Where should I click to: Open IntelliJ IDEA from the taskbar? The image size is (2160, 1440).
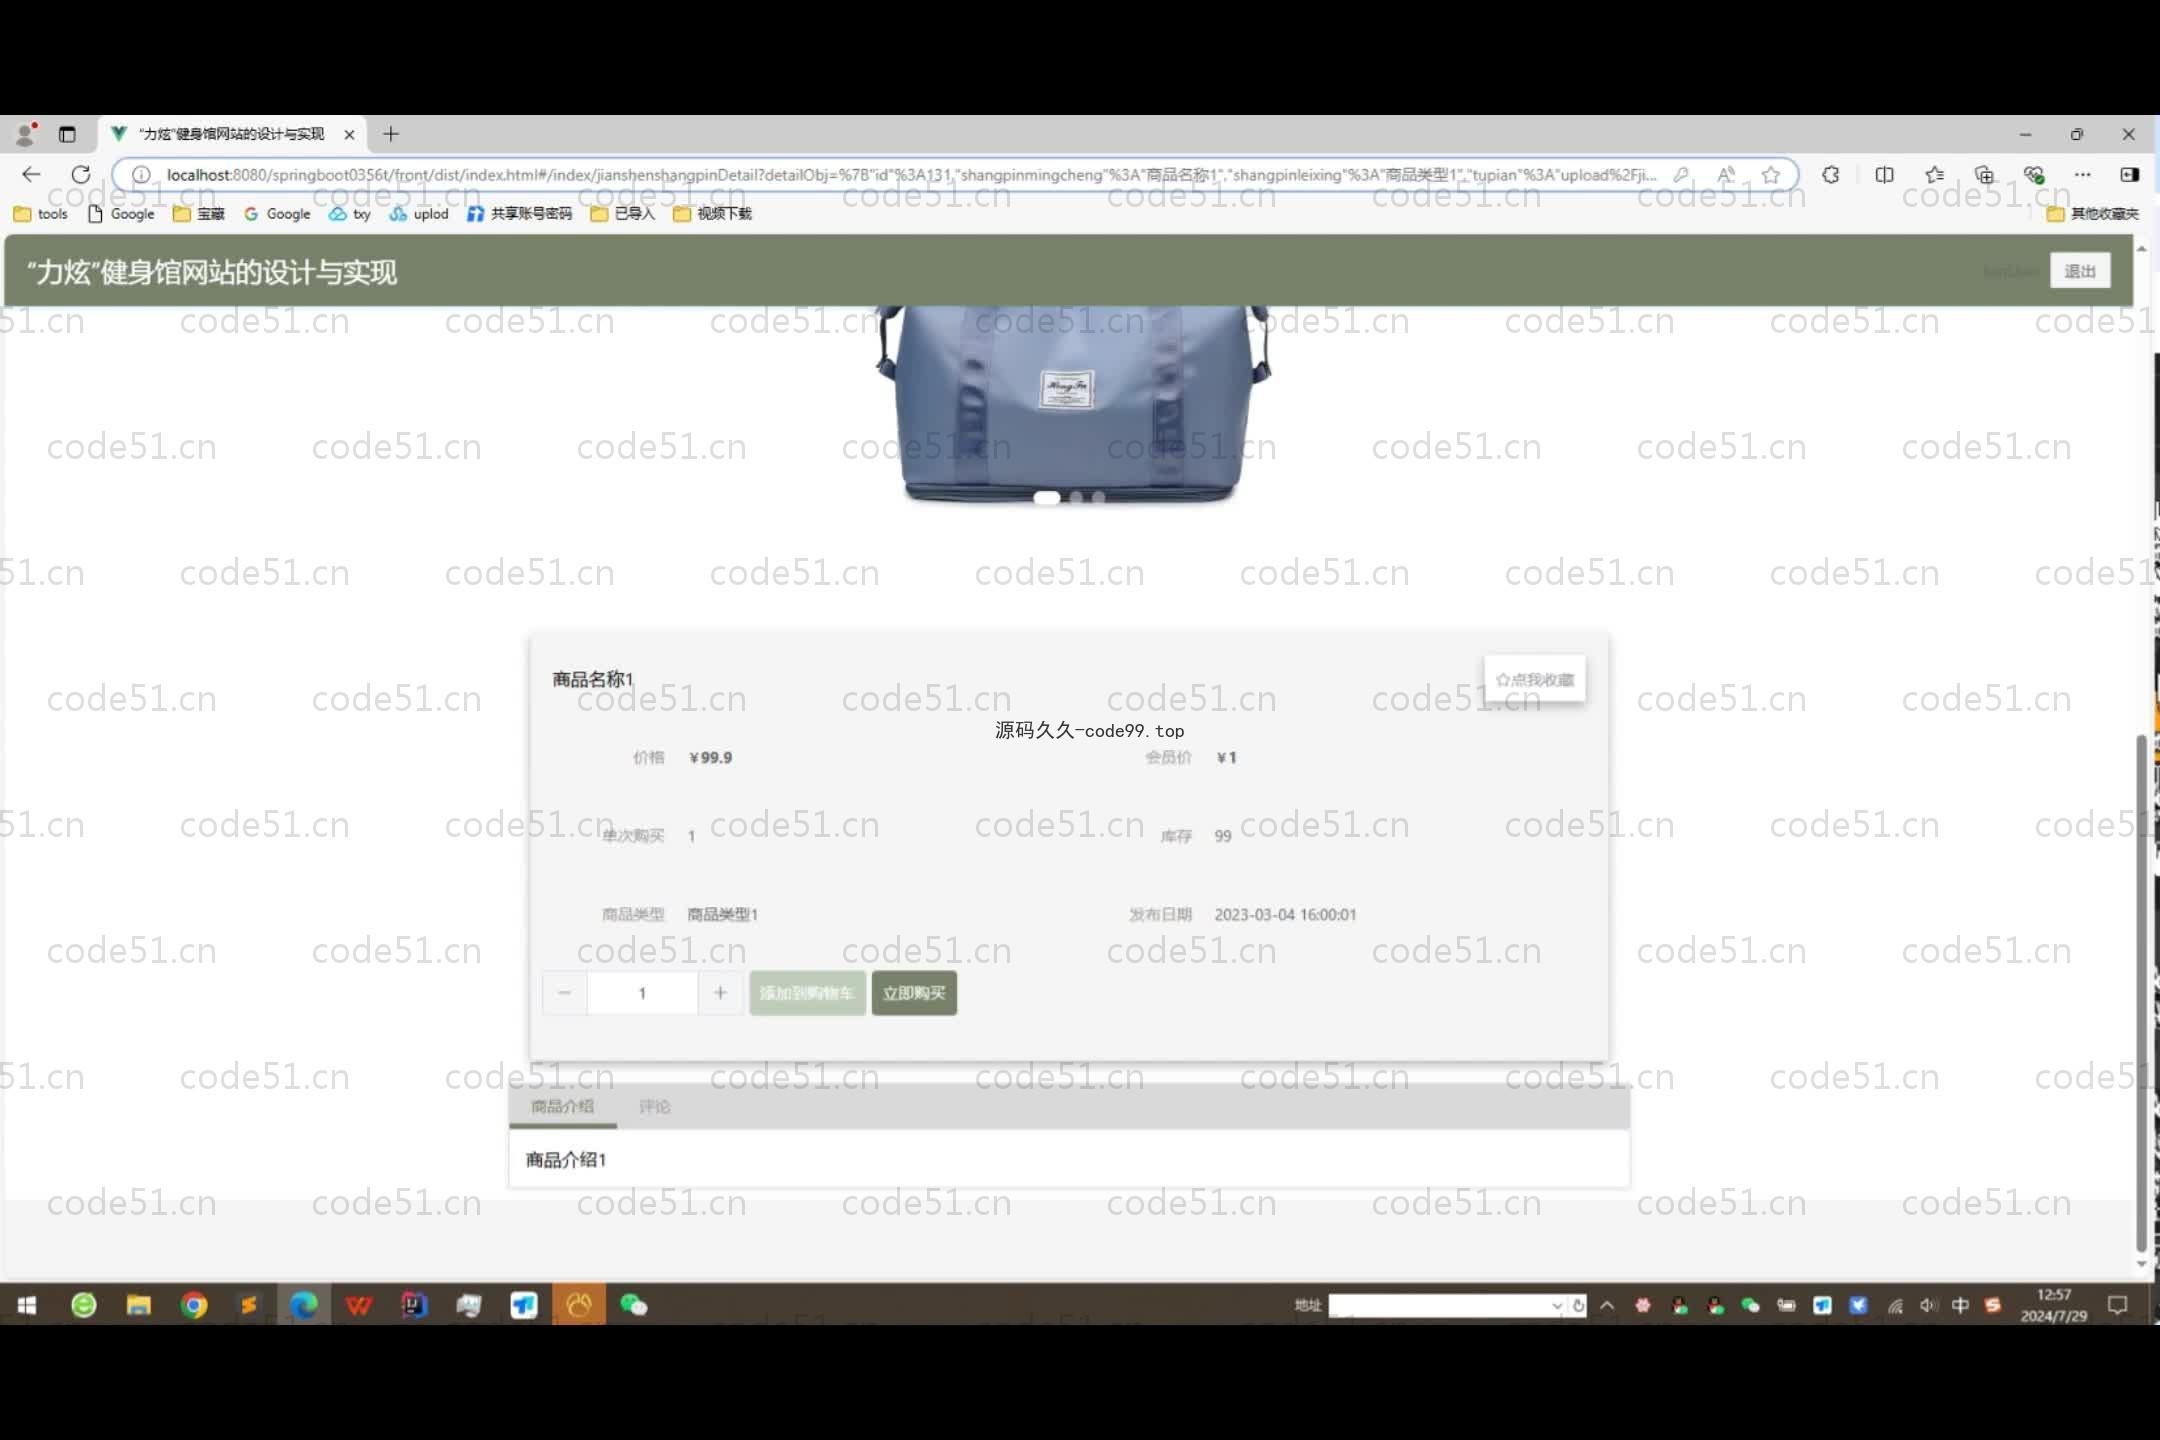coord(414,1305)
